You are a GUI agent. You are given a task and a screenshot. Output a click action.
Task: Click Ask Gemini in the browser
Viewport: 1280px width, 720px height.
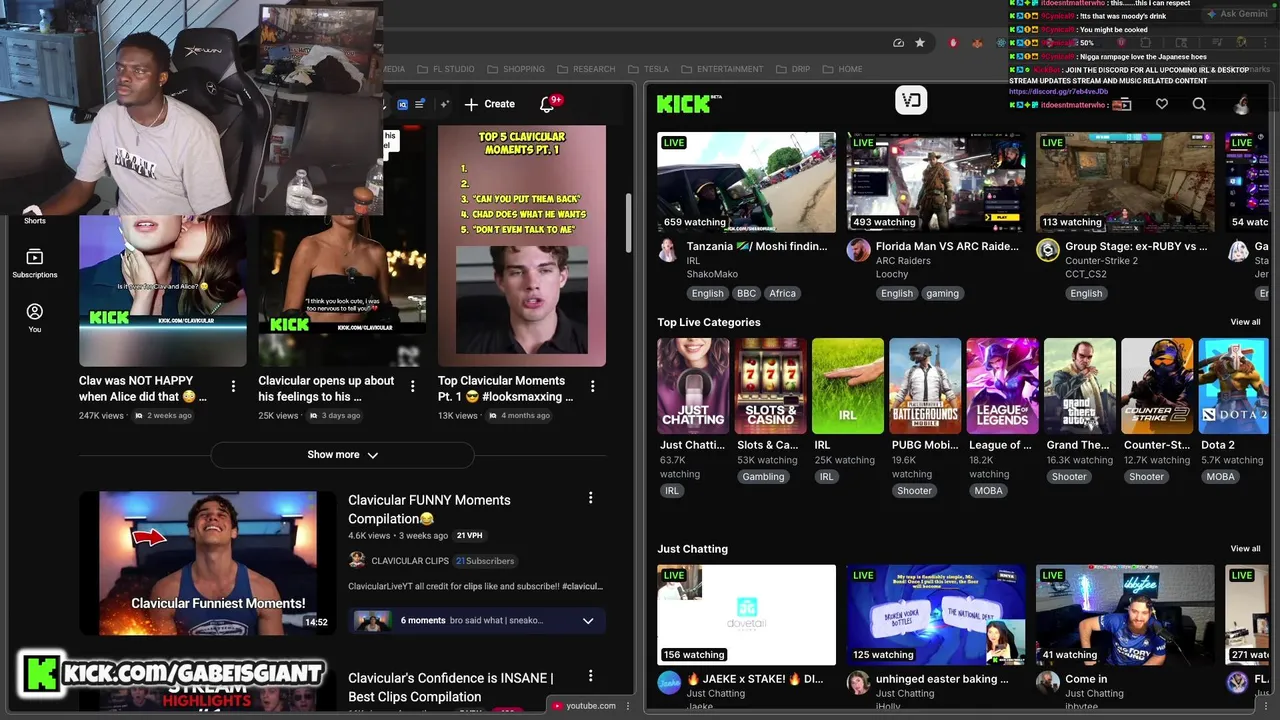1236,14
